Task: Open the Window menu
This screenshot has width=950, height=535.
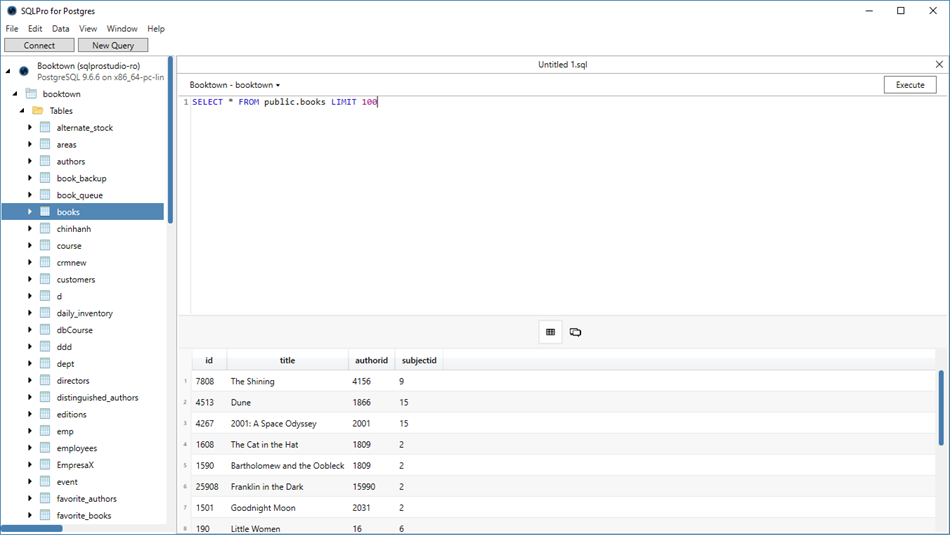Action: pyautogui.click(x=122, y=29)
